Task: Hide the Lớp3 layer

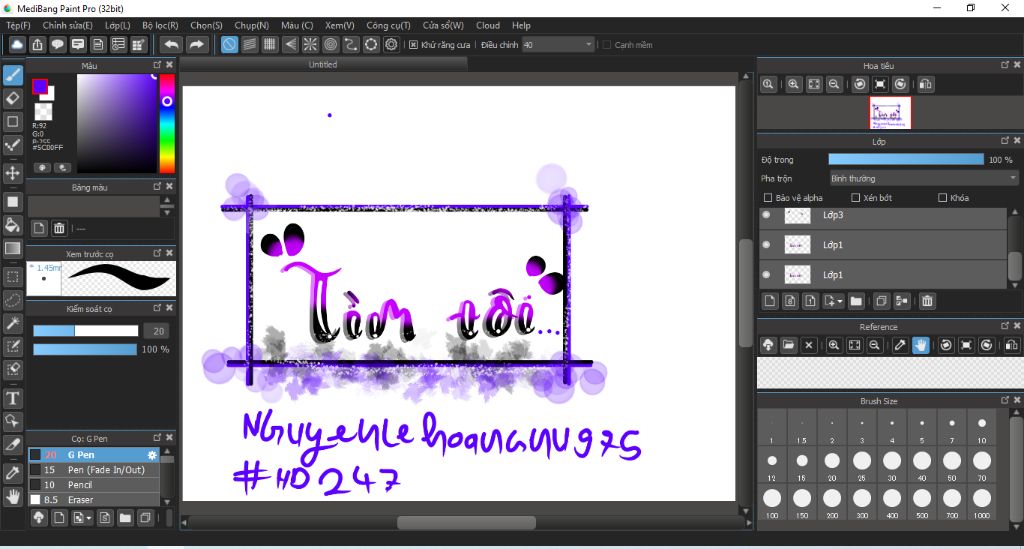Action: (x=767, y=215)
